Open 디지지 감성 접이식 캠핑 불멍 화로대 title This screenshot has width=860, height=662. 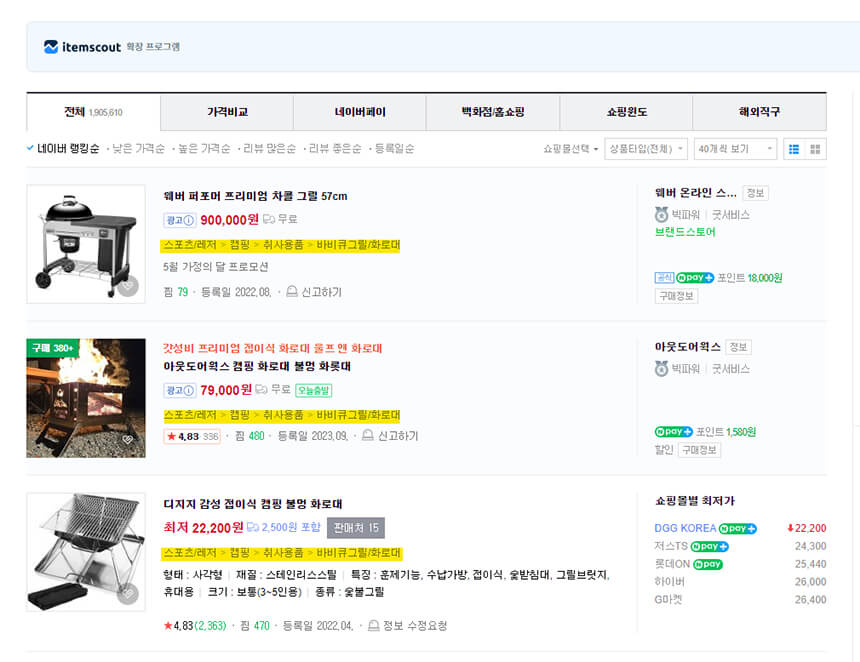[253, 503]
